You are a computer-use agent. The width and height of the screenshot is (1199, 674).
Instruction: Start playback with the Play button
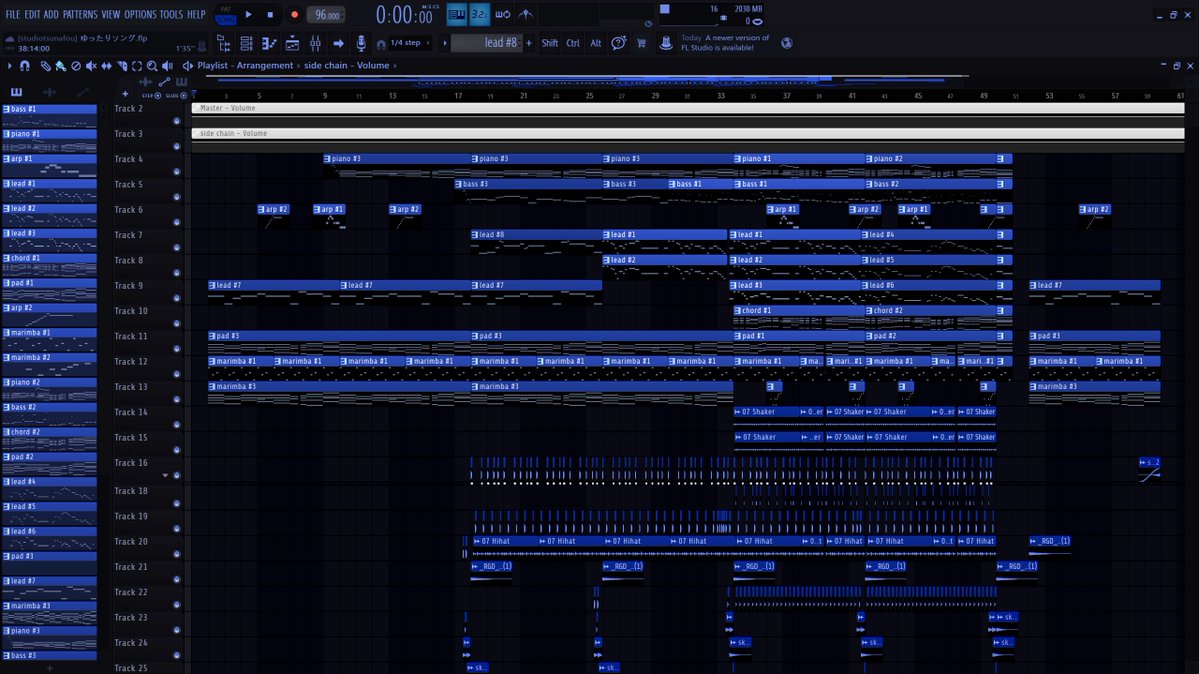coord(249,15)
